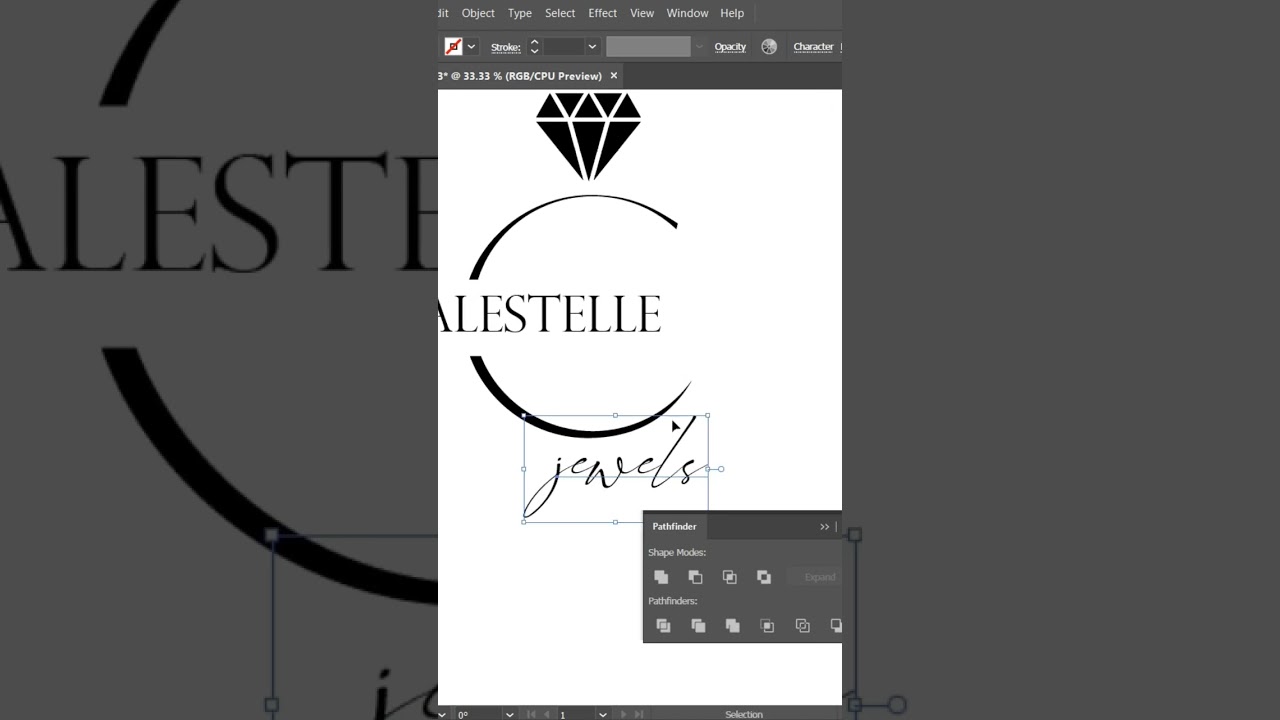Image resolution: width=1280 pixels, height=720 pixels.
Task: Open the artboard number dropdown
Action: (602, 714)
